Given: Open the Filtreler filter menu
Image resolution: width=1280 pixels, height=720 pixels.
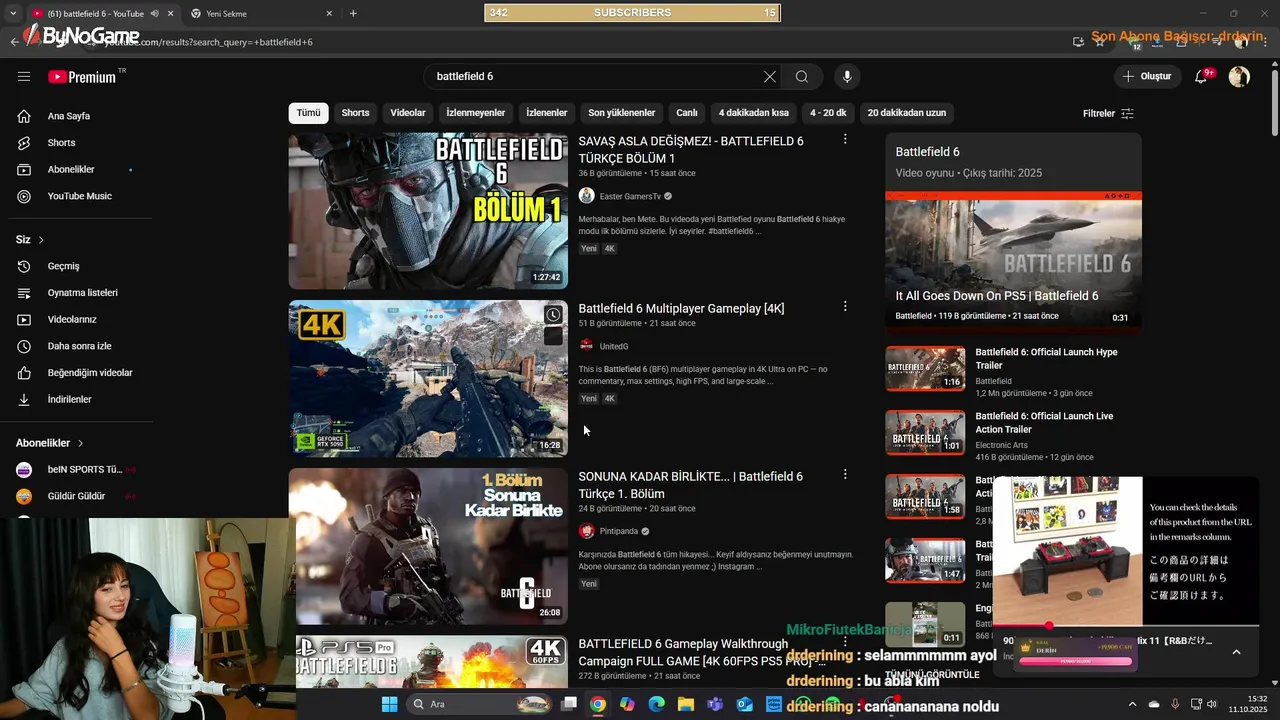Looking at the screenshot, I should click(x=1108, y=113).
